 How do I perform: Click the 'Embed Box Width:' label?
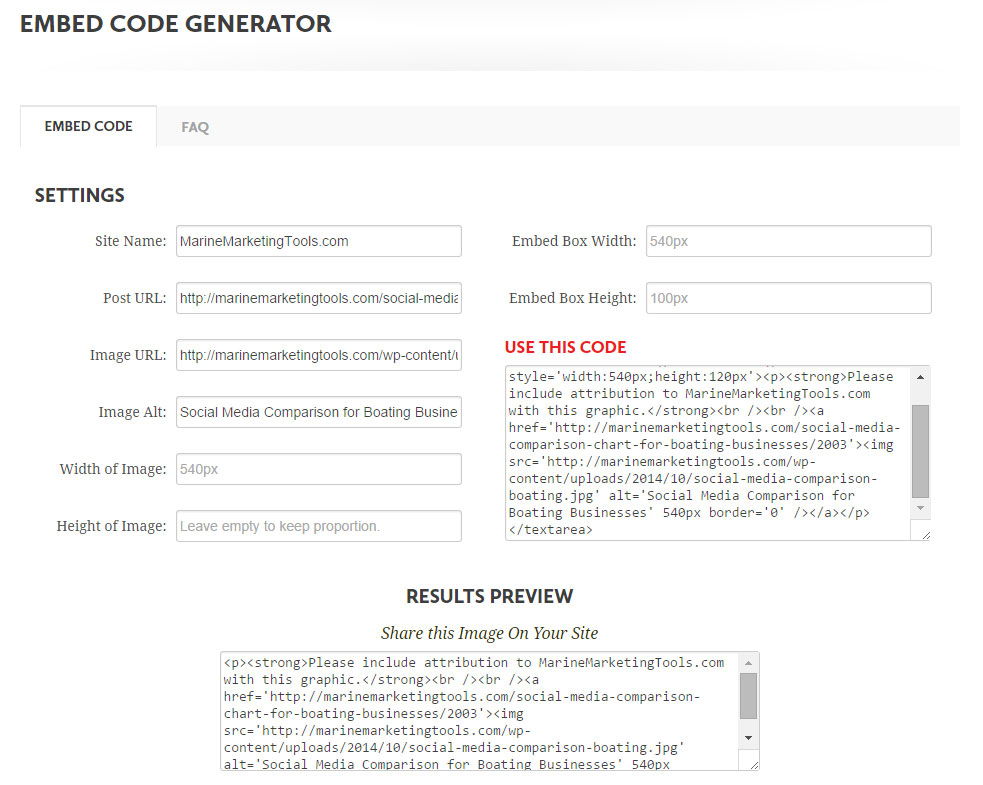574,241
